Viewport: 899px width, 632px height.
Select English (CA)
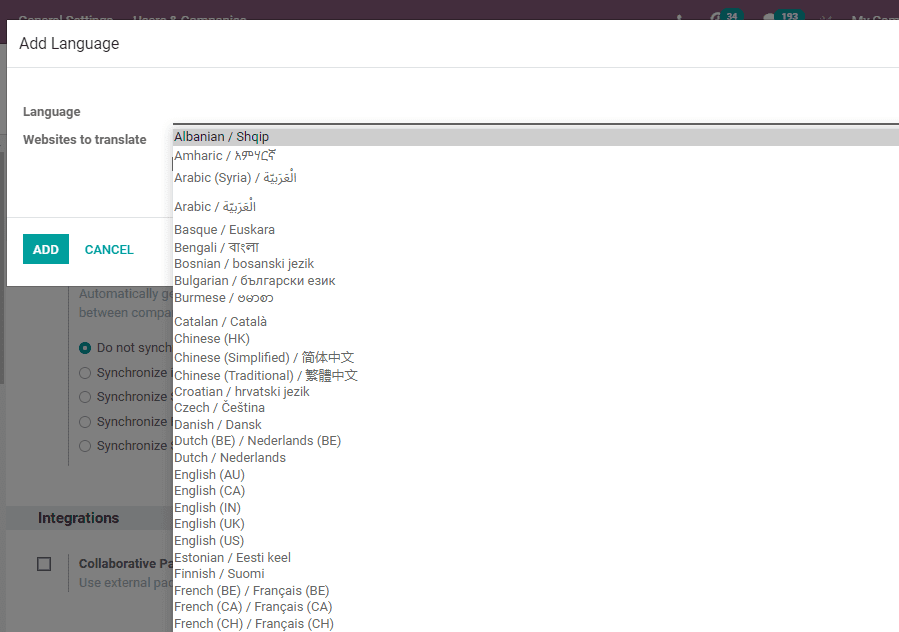536,491
